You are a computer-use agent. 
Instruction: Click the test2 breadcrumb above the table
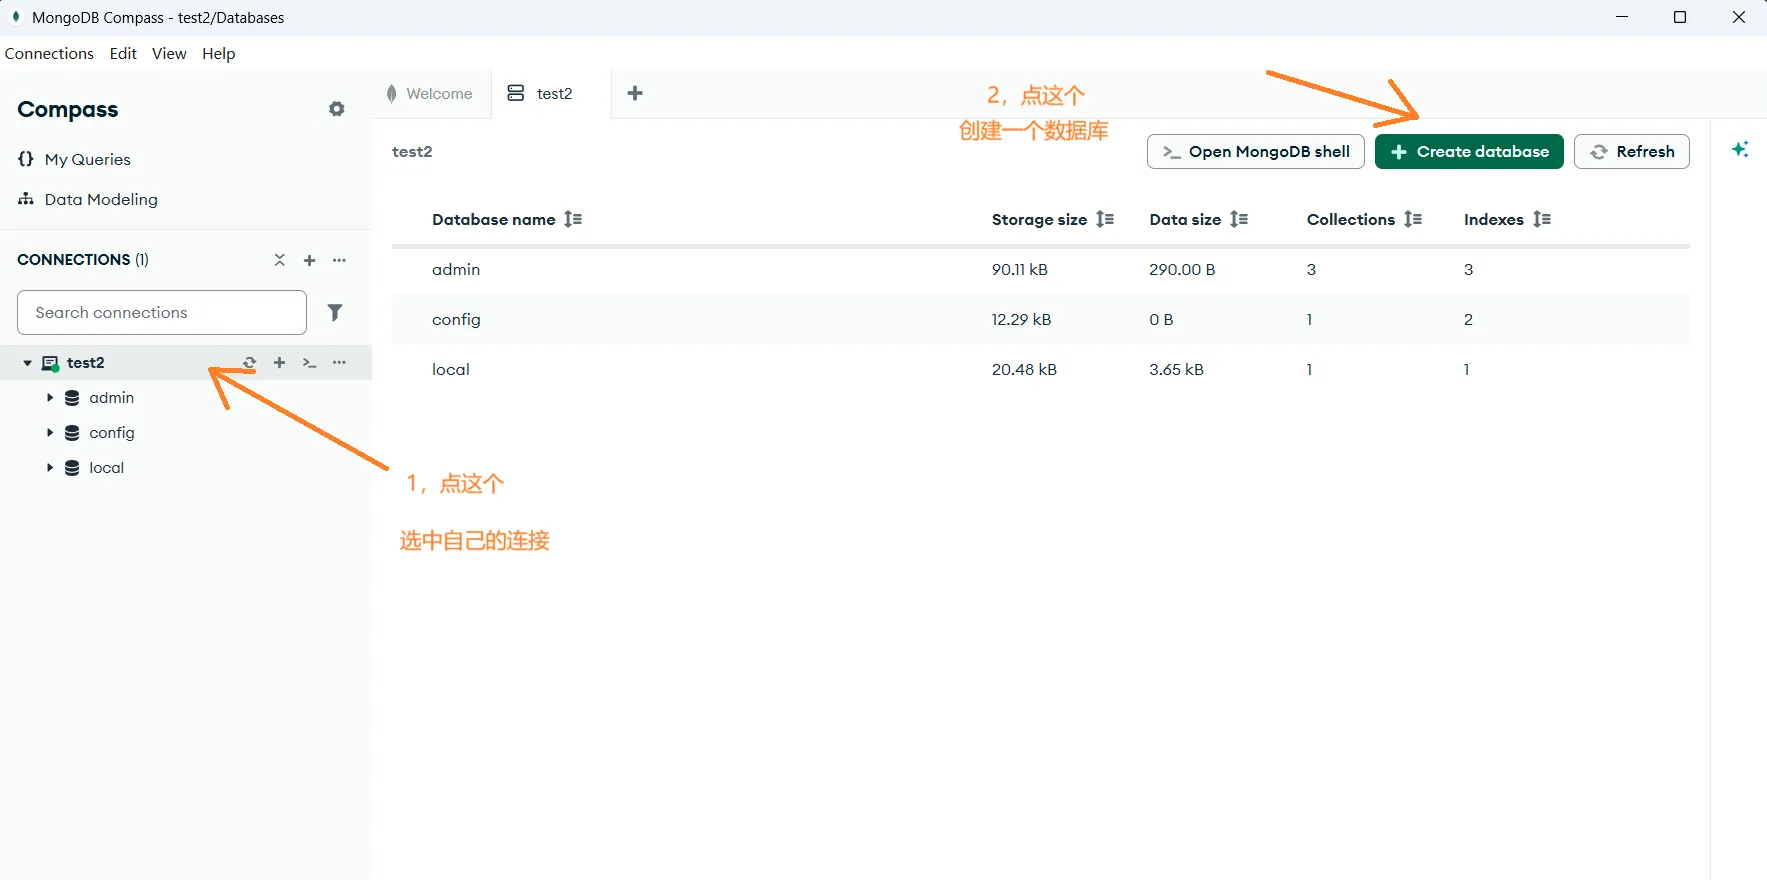pos(412,152)
